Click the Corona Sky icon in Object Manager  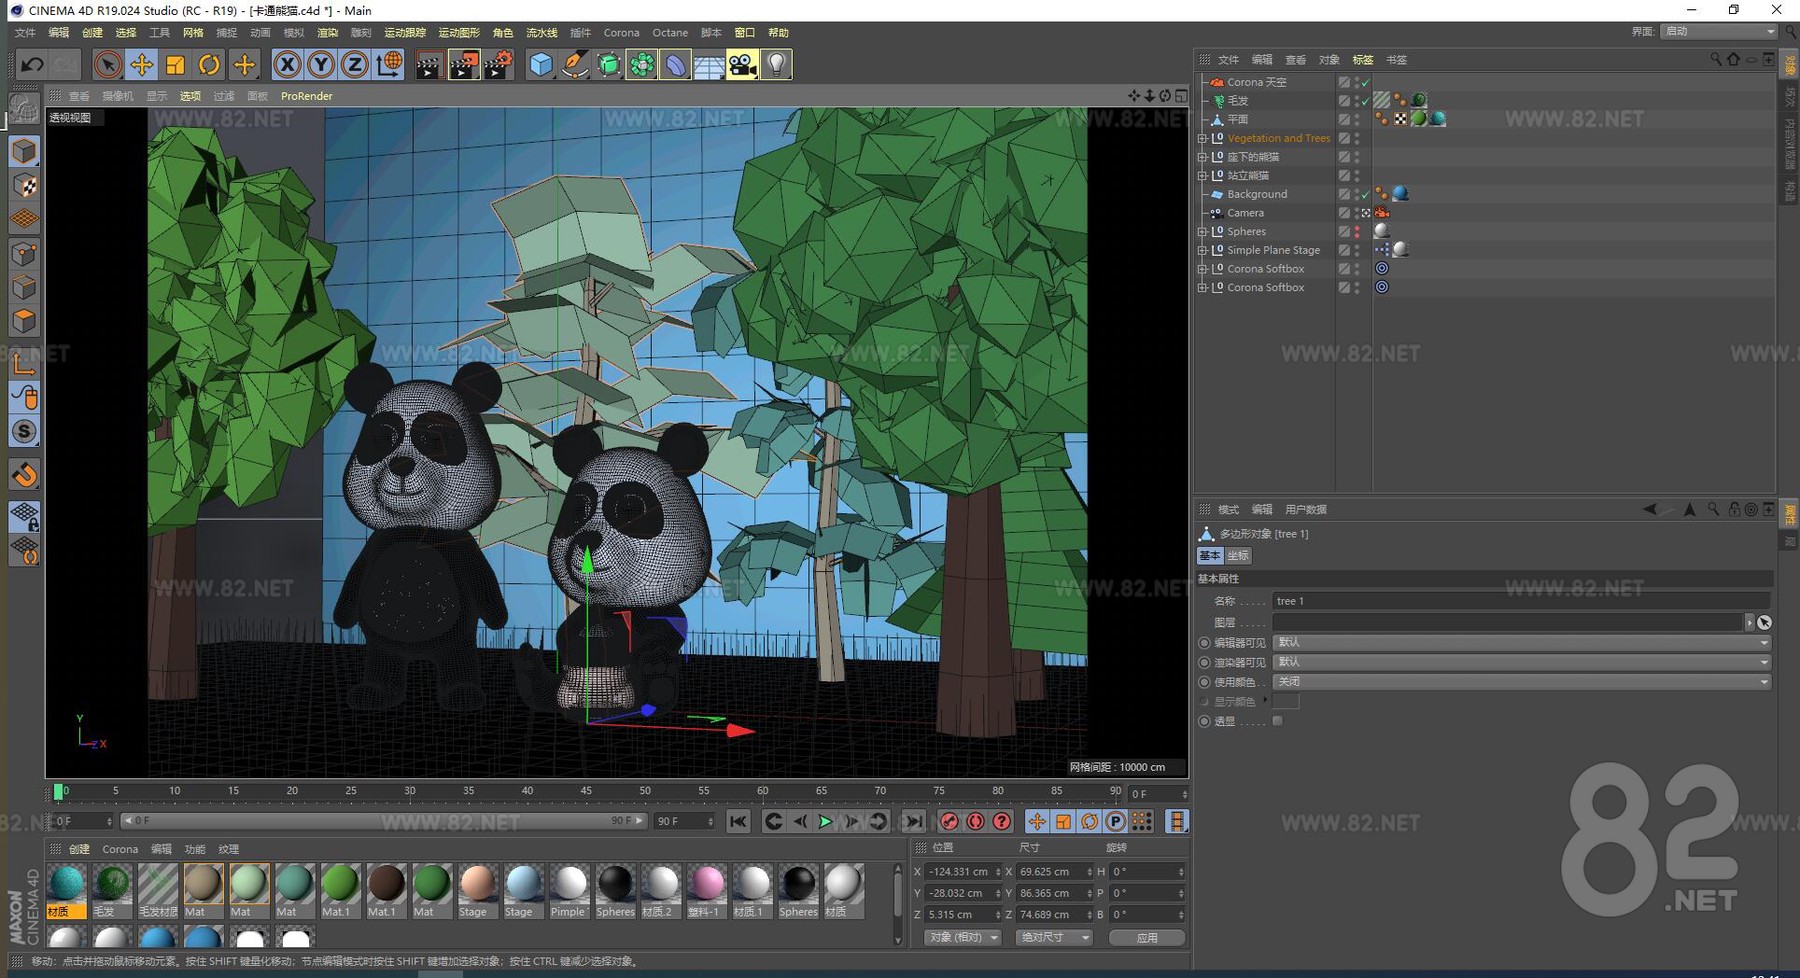tap(1218, 82)
